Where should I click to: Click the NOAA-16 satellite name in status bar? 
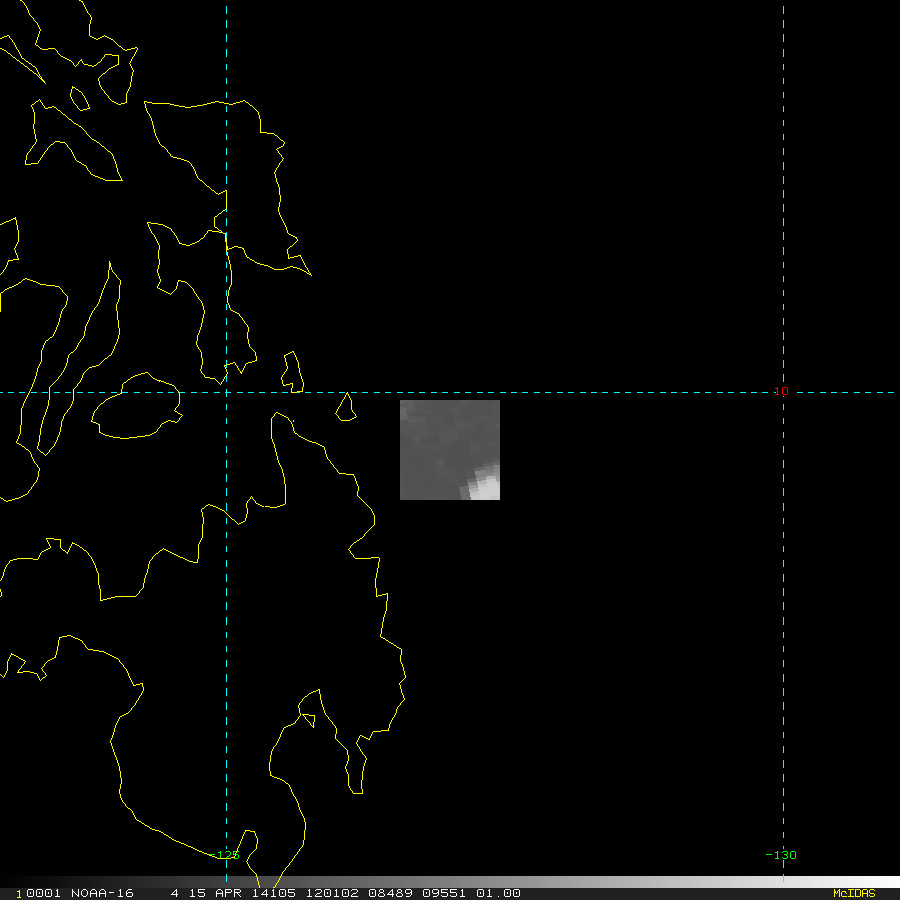[x=102, y=894]
